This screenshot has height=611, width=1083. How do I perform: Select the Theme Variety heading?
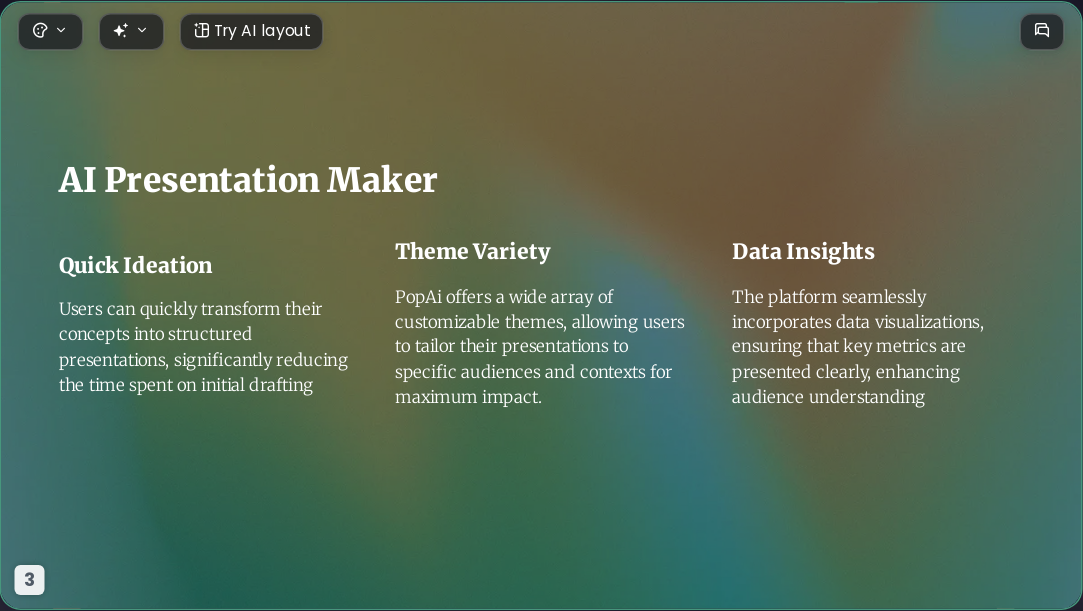pos(472,251)
